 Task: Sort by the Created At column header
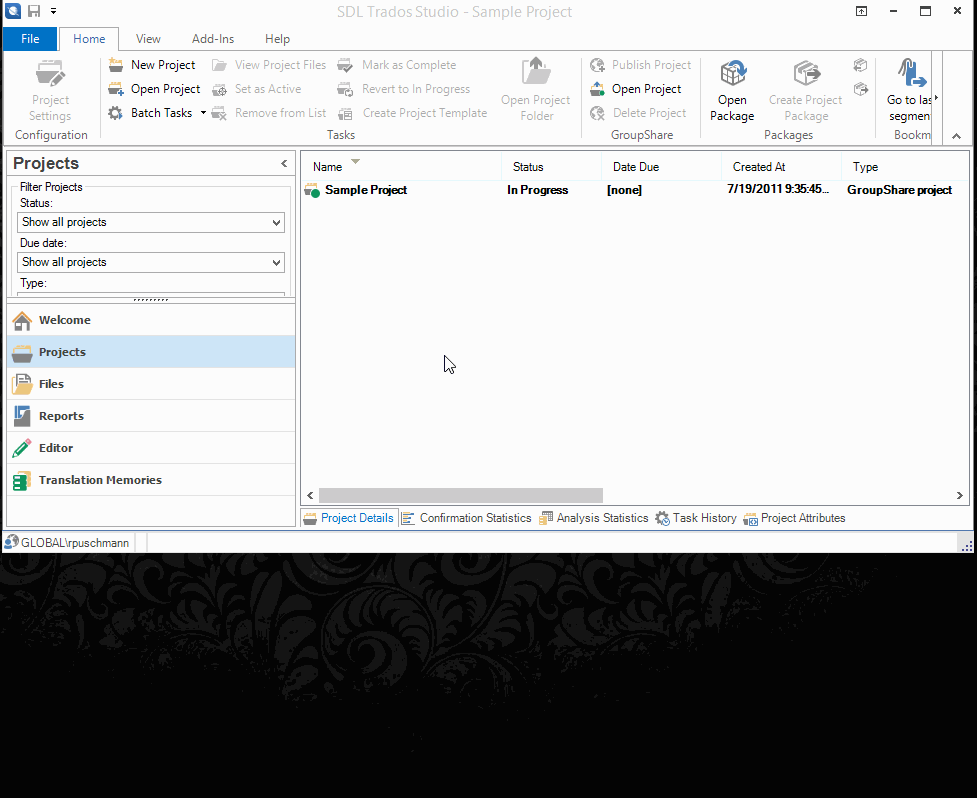pos(781,166)
